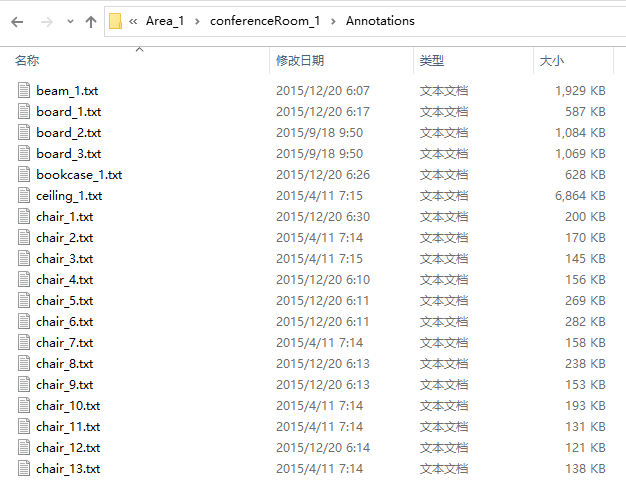Screen dimensions: 626x480
Task: Navigate to Area_1 in breadcrumb
Action: click(165, 21)
